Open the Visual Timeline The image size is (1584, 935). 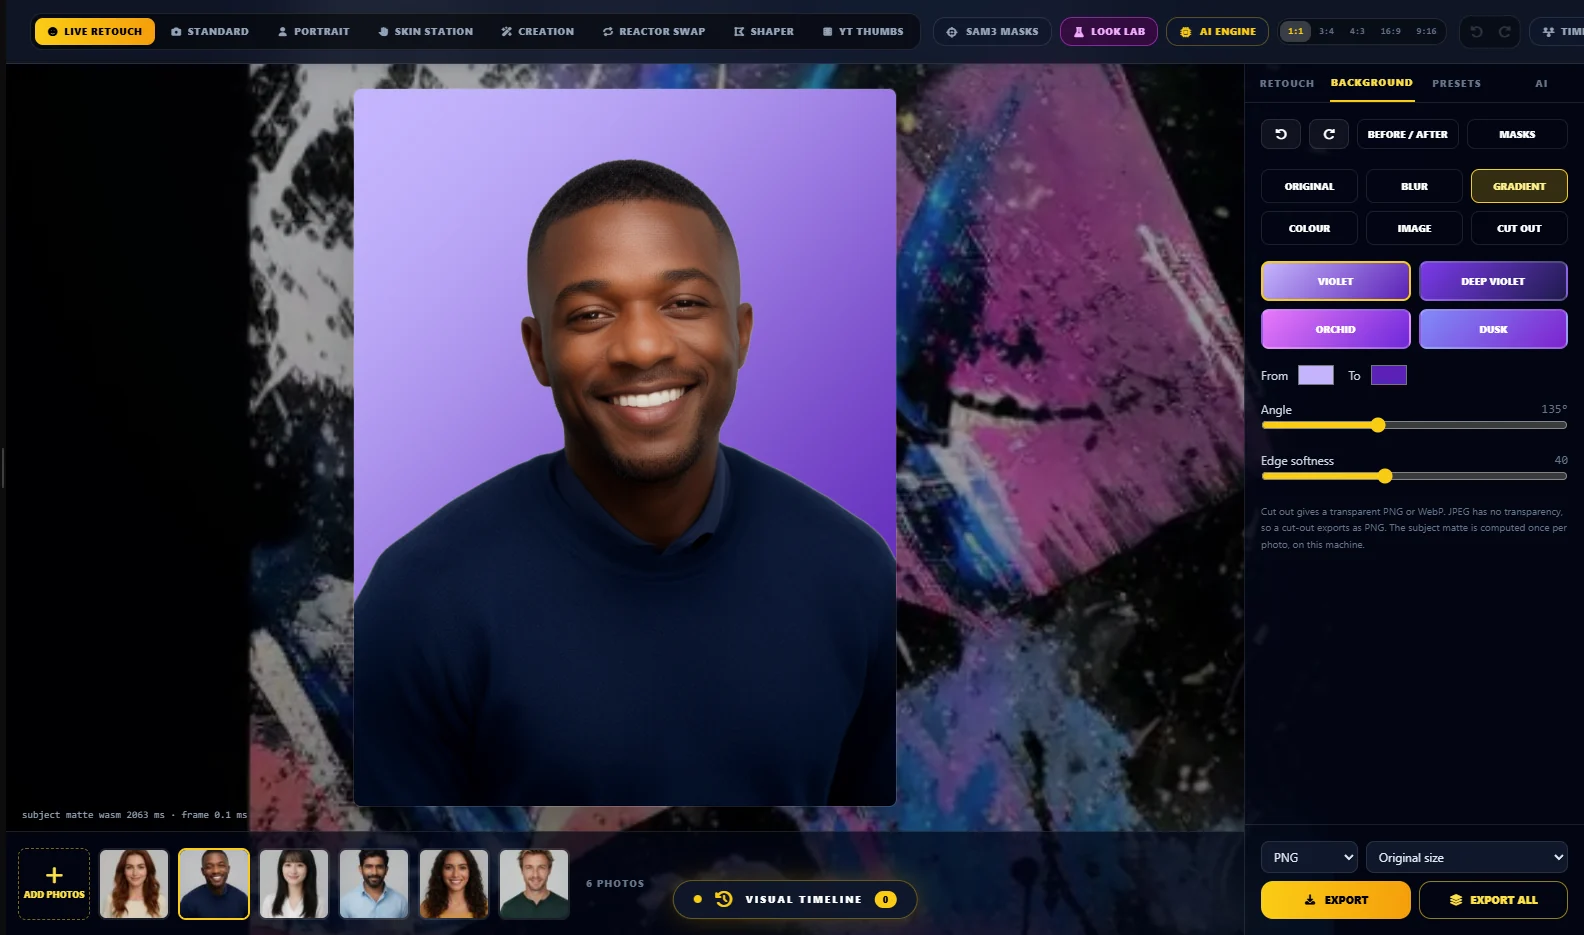(795, 899)
